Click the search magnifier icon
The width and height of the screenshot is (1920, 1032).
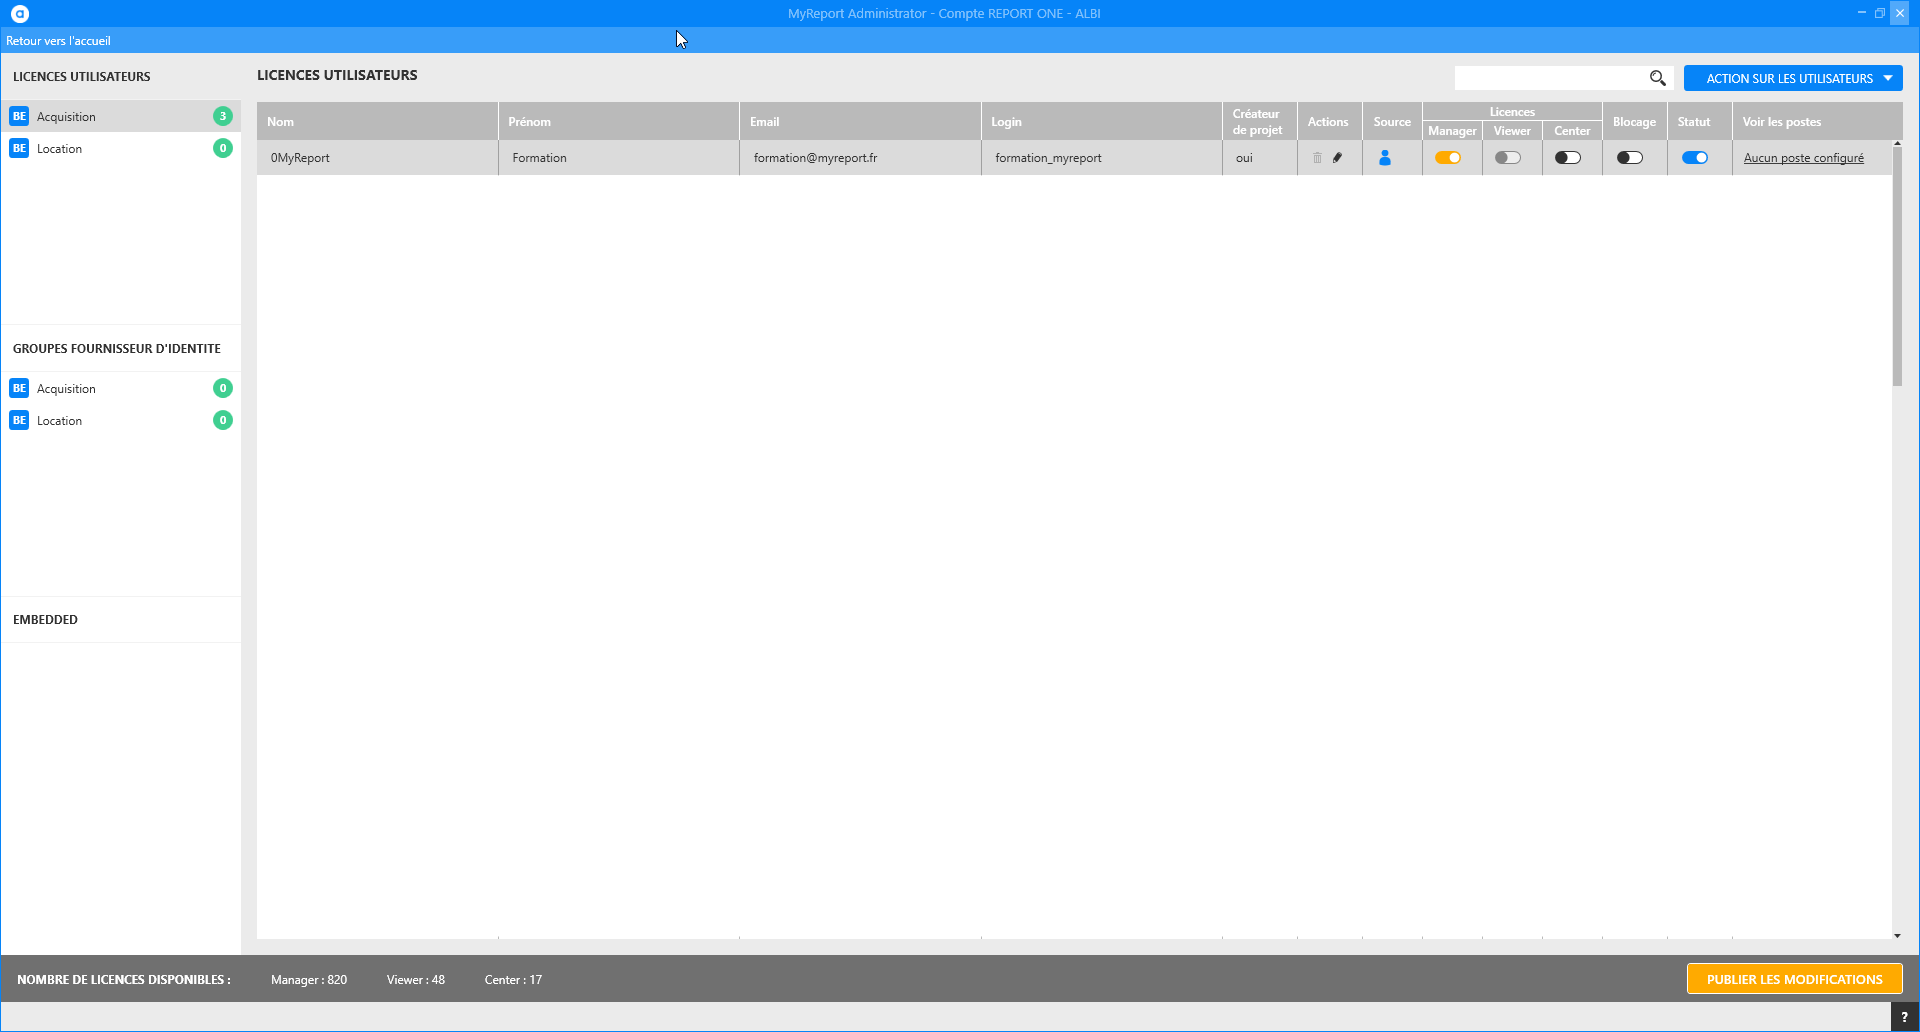tap(1657, 78)
